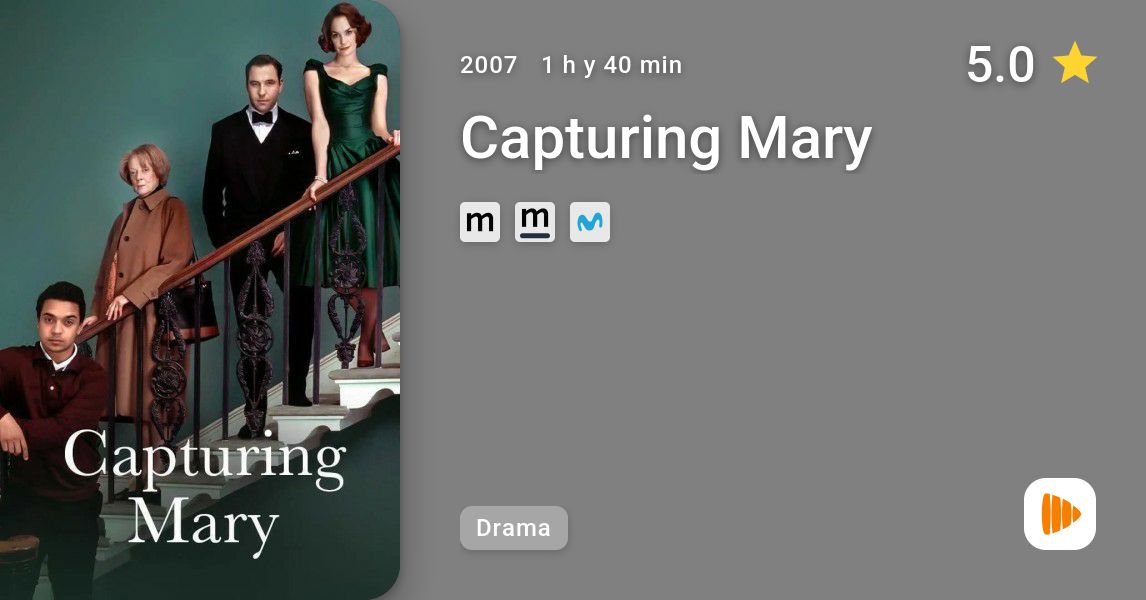Click the yellow rating star icon
The width and height of the screenshot is (1146, 600).
click(x=1074, y=63)
